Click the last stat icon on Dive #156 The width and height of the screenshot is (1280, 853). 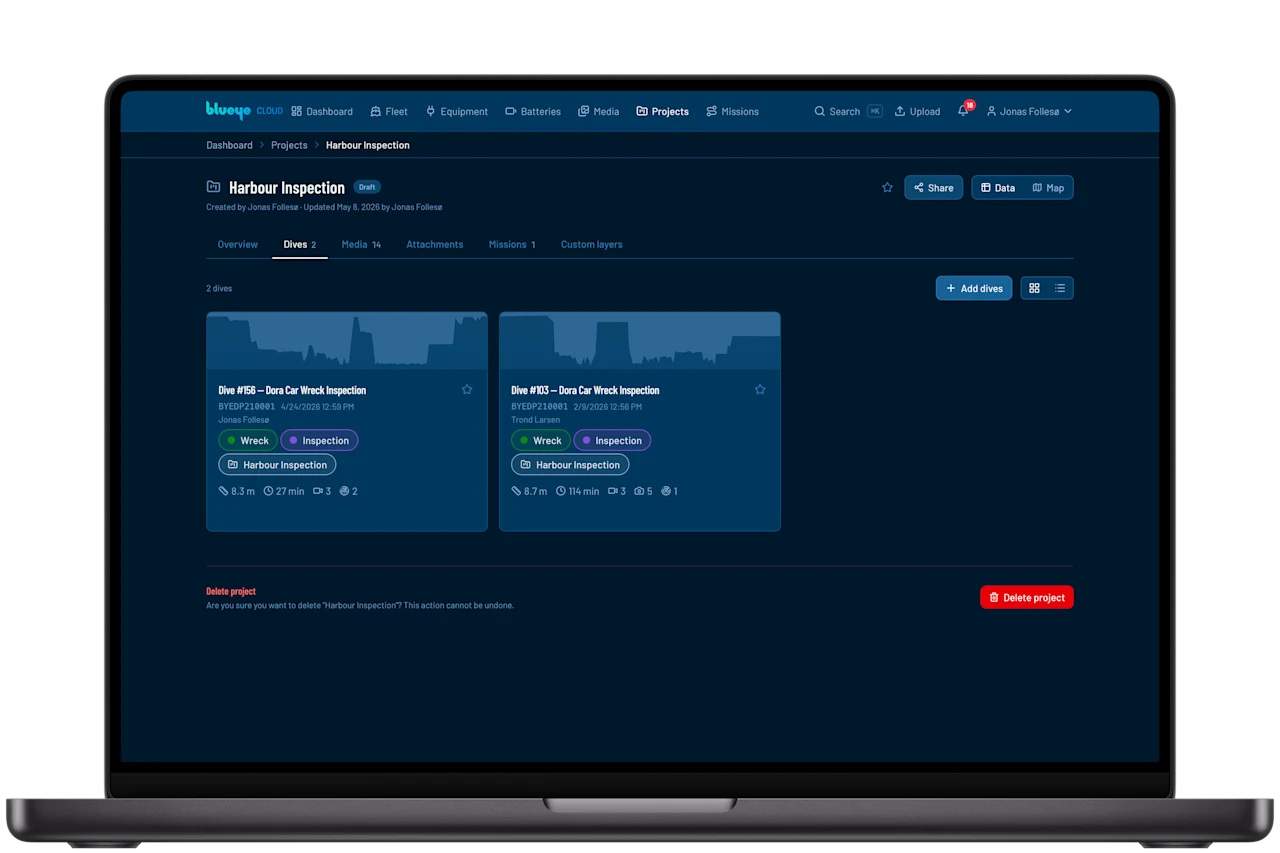344,491
